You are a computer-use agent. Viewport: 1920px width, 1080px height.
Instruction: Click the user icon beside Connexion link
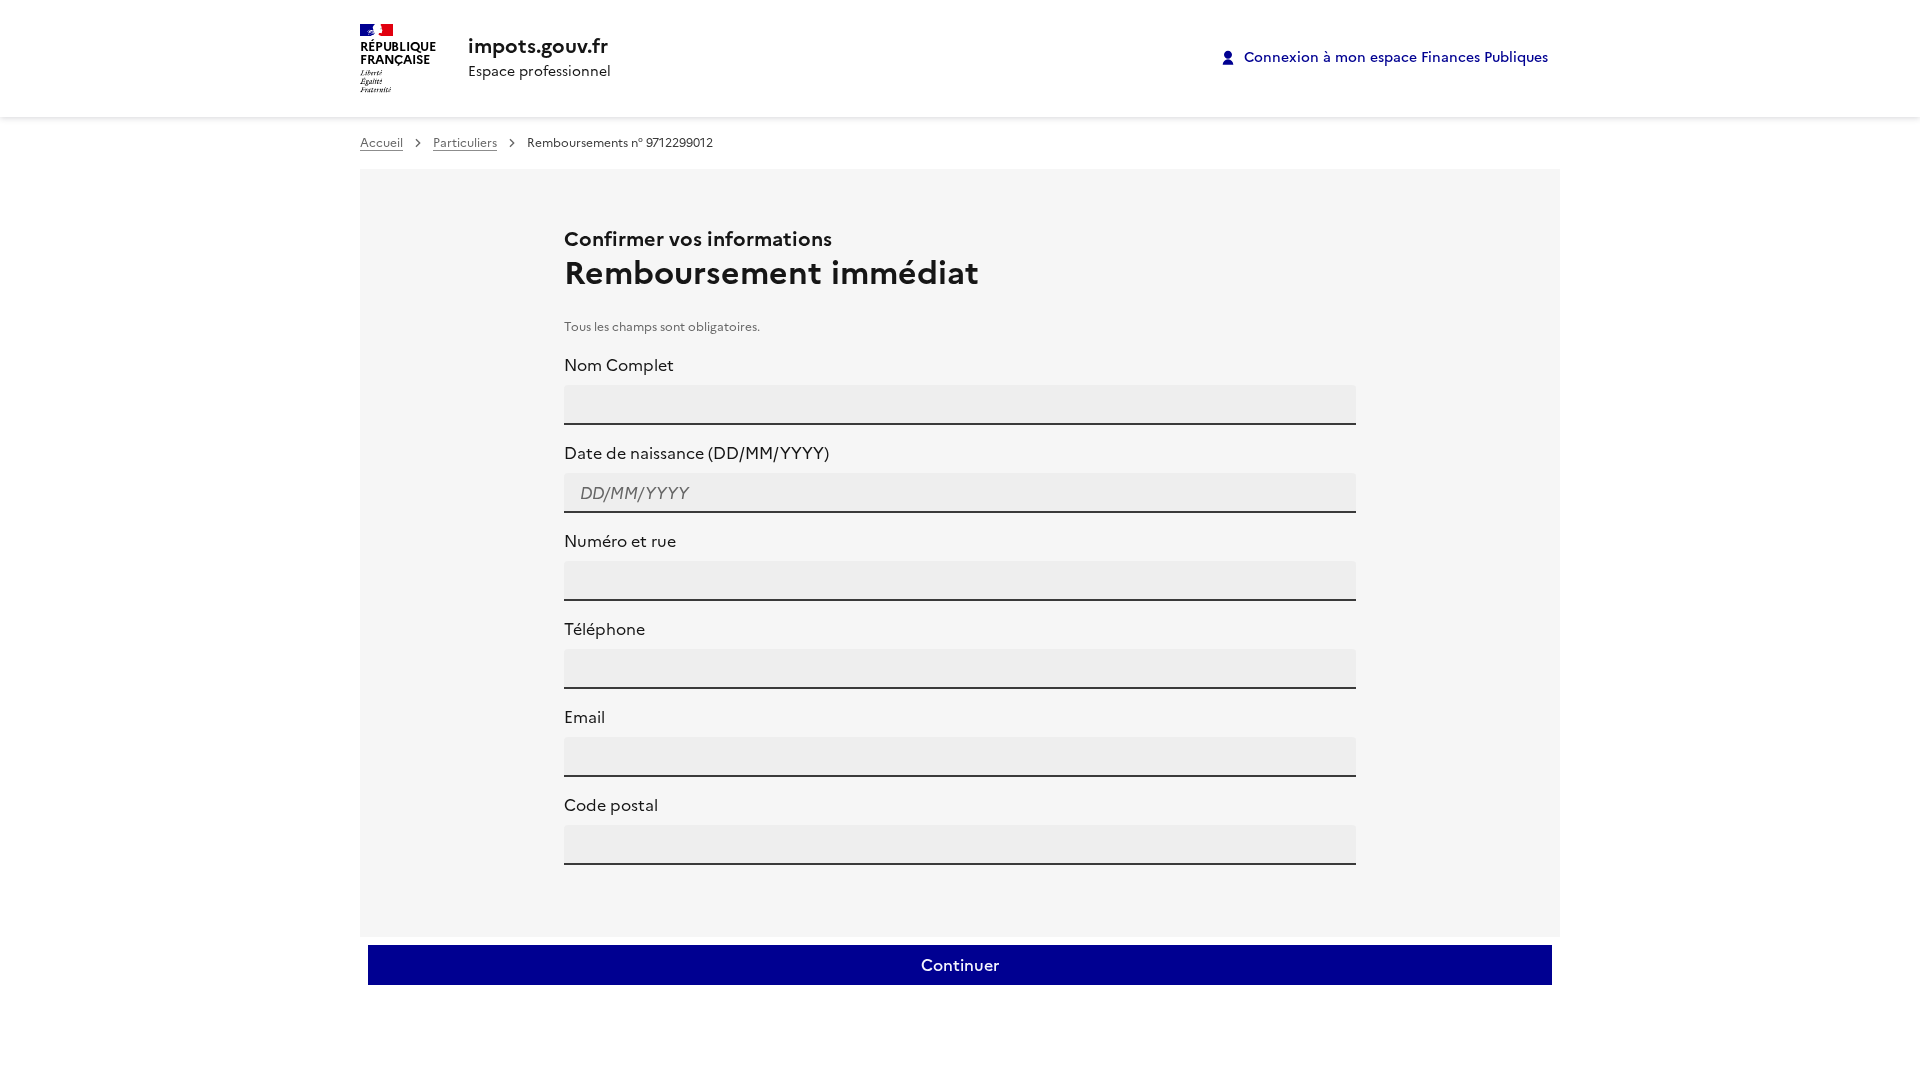(1228, 58)
